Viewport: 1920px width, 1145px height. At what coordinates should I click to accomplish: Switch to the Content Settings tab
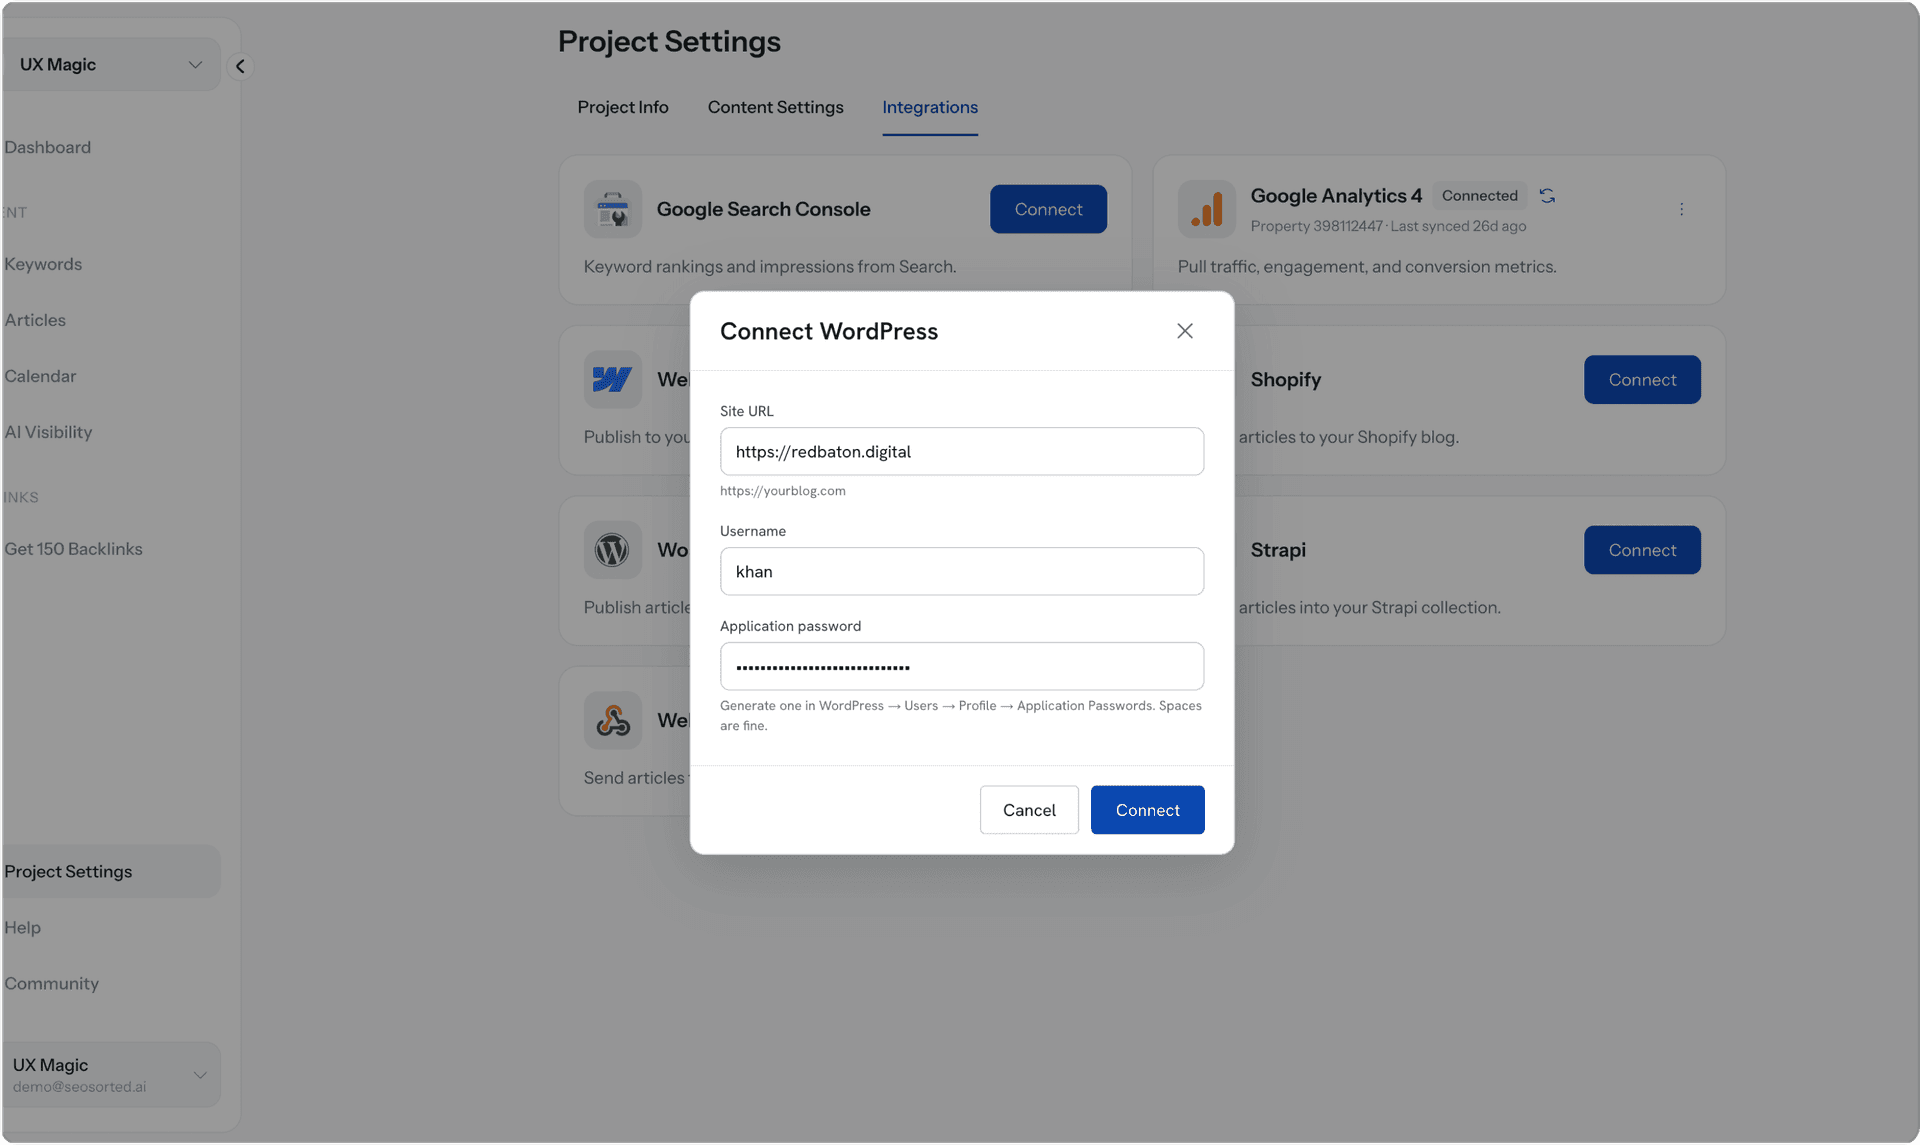(776, 107)
